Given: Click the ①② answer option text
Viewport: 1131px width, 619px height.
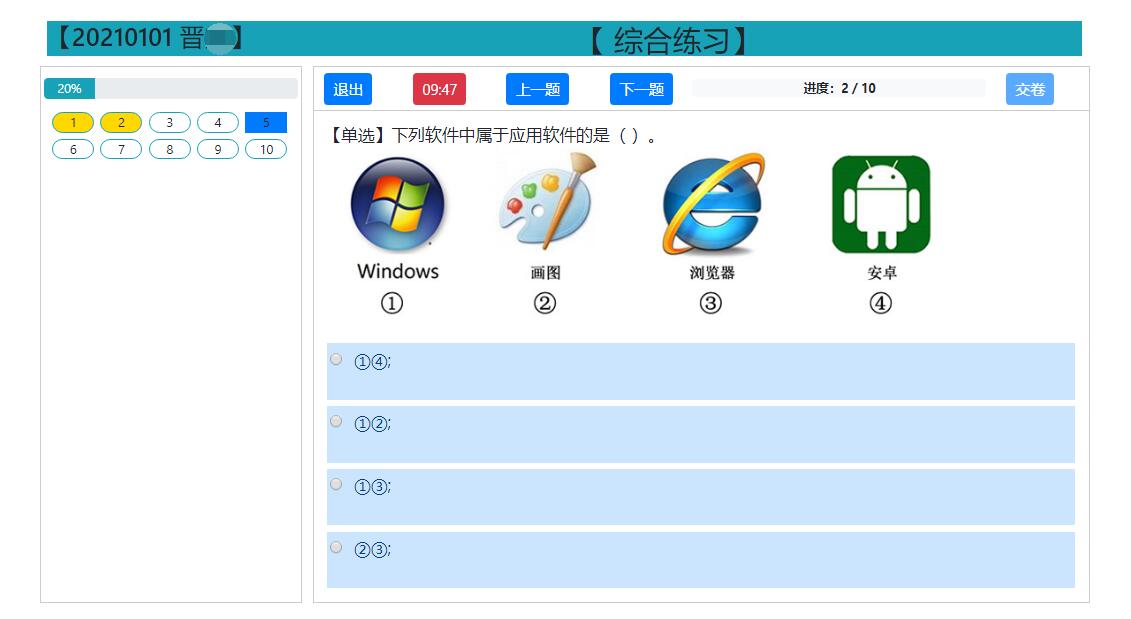Looking at the screenshot, I should (x=372, y=423).
